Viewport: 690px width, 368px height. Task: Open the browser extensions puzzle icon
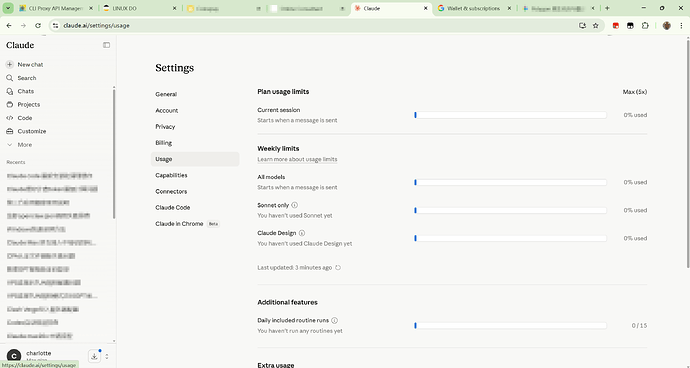point(645,26)
